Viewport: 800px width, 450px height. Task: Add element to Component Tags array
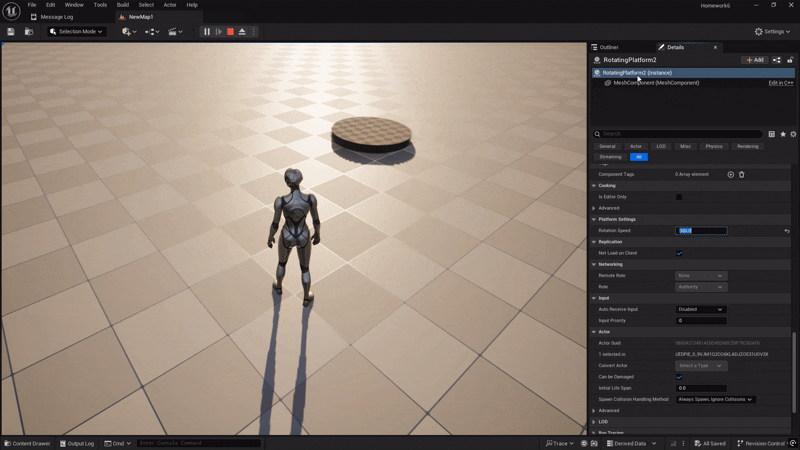(x=731, y=174)
